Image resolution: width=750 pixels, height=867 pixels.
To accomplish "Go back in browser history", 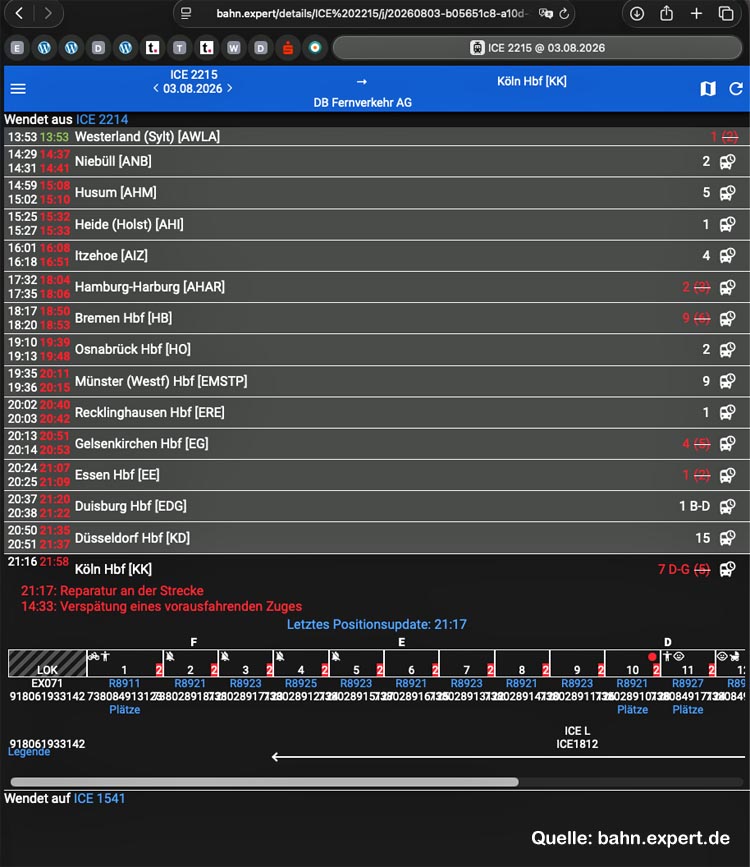I will (19, 13).
